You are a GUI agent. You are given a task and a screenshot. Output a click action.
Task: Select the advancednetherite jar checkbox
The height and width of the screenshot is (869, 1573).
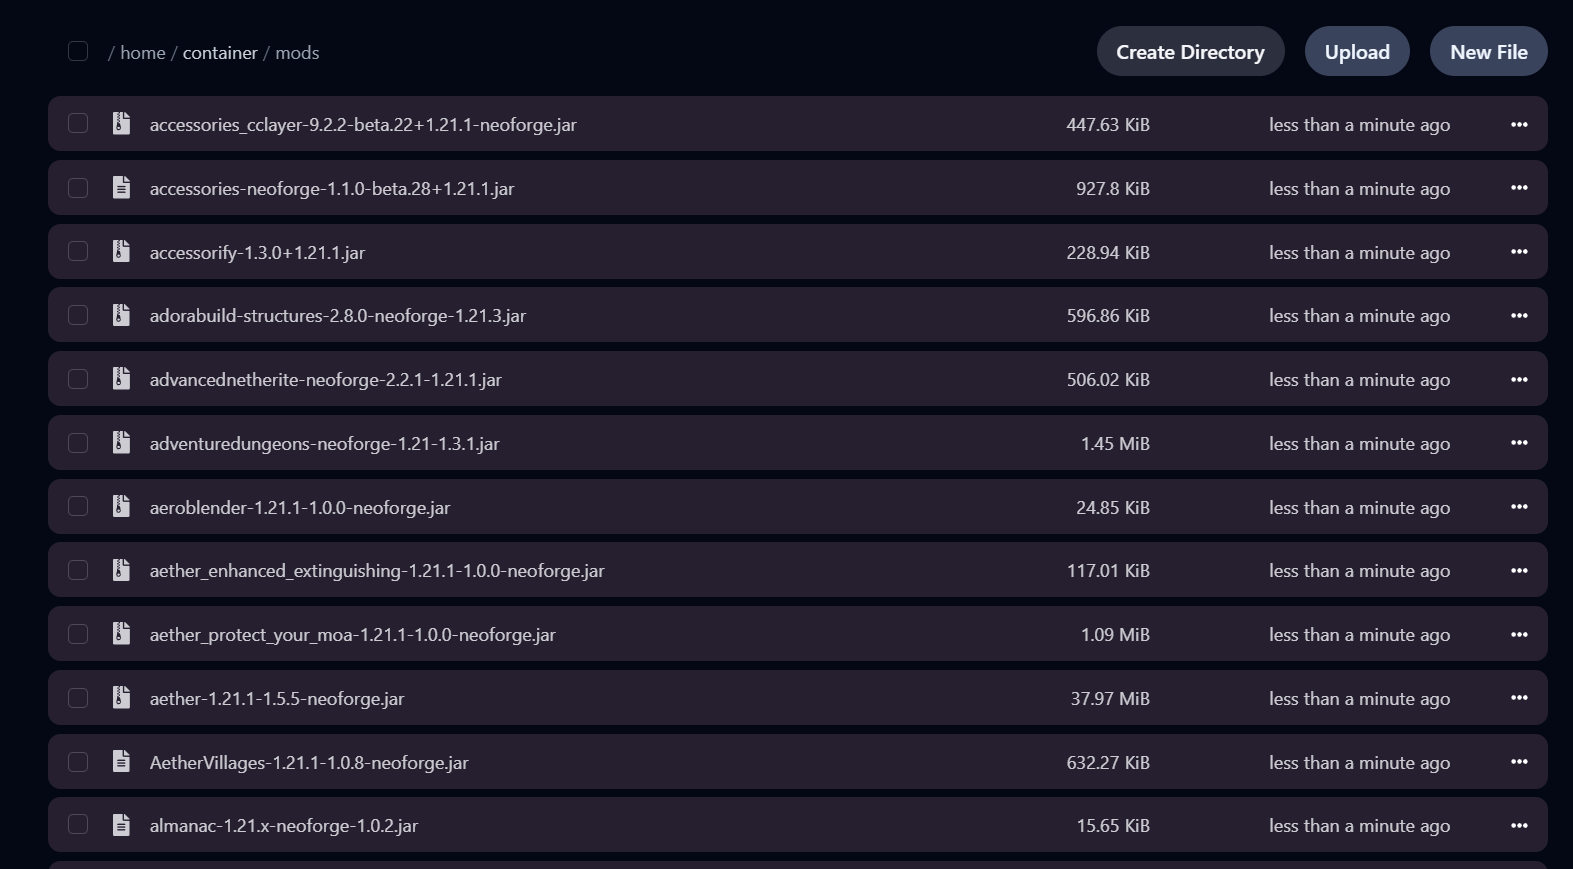[78, 379]
